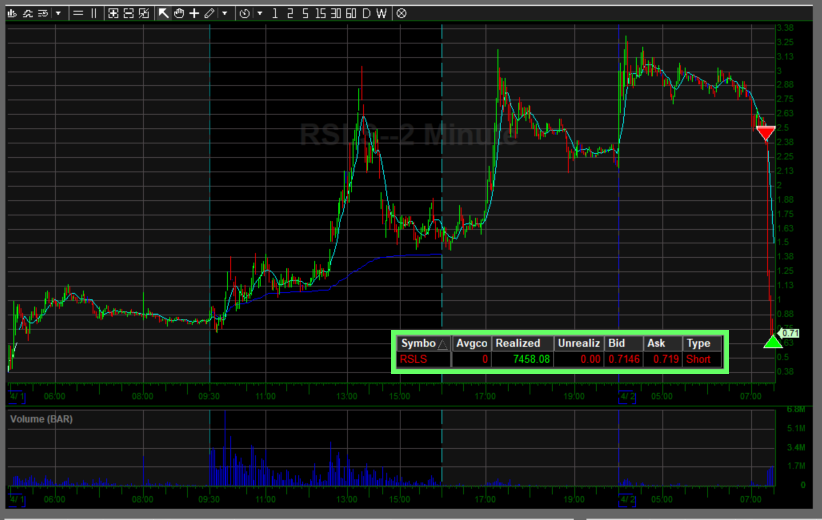The height and width of the screenshot is (520, 822).
Task: Click the 09:30 label on price time axis
Action: point(209,396)
